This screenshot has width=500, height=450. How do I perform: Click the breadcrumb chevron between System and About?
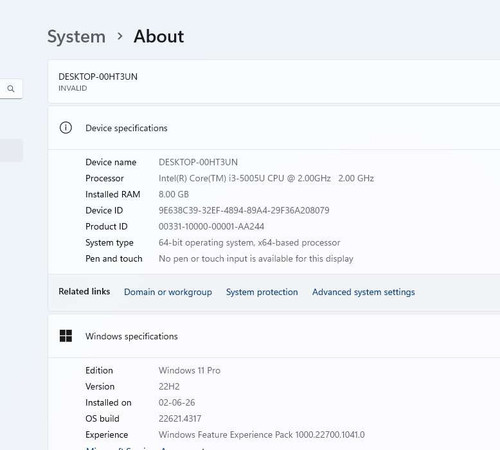pos(120,36)
